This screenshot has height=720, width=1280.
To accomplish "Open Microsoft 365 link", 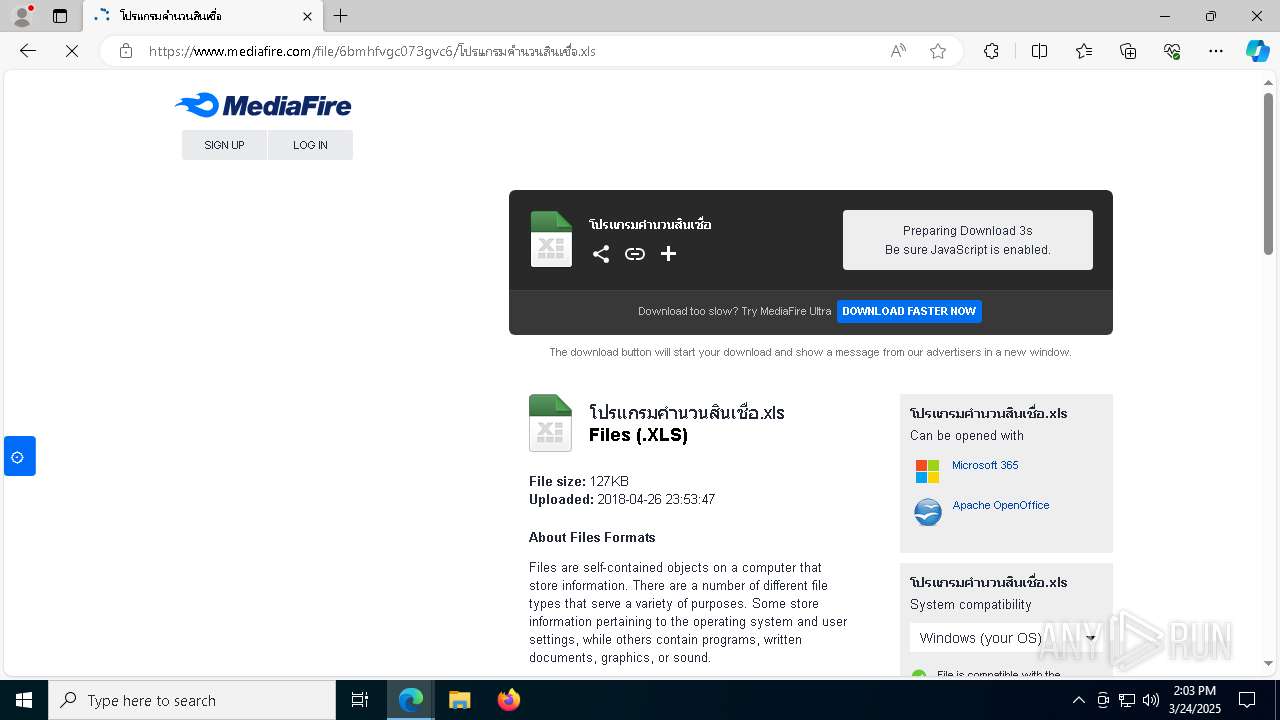I will (985, 465).
